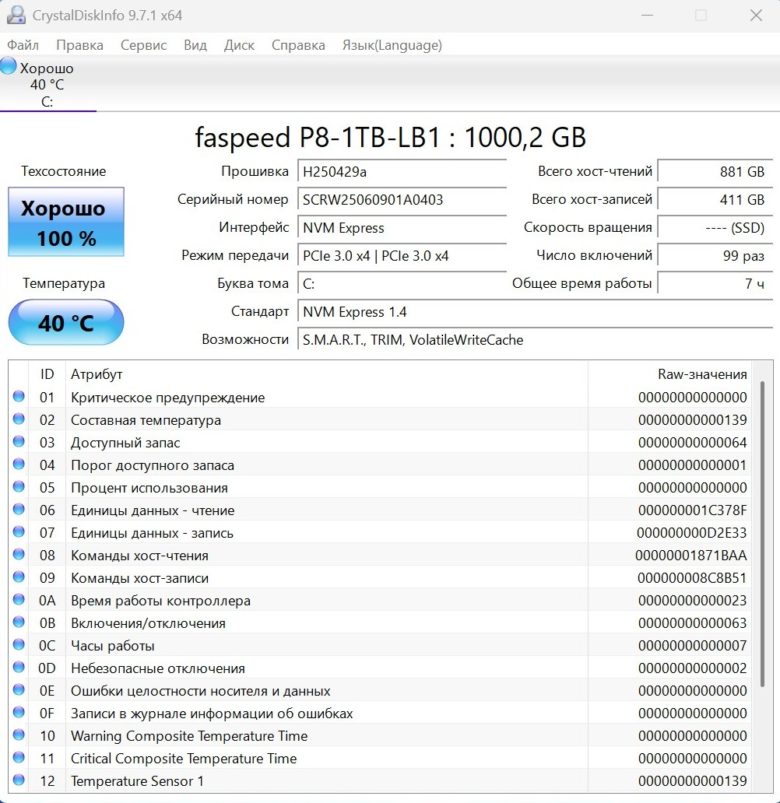Click the status orb for attribute 0F
Viewport: 780px width, 803px height.
point(19,712)
